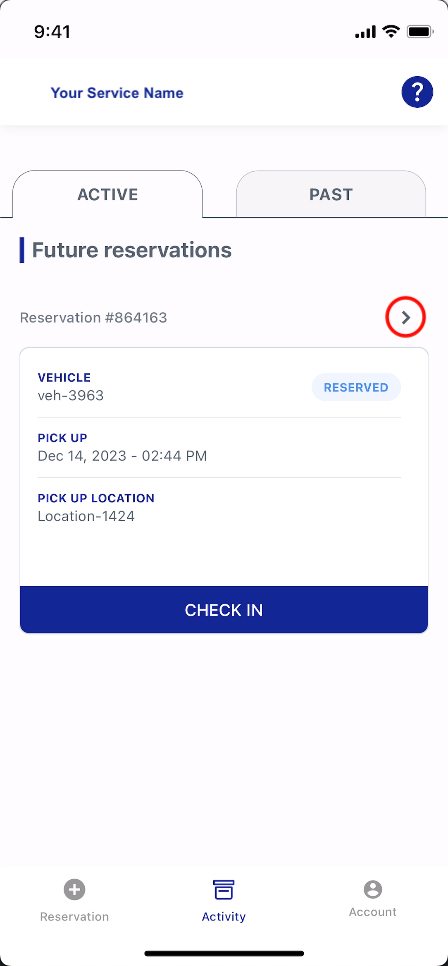448x966 pixels.
Task: Open the help question mark icon
Action: (x=417, y=92)
